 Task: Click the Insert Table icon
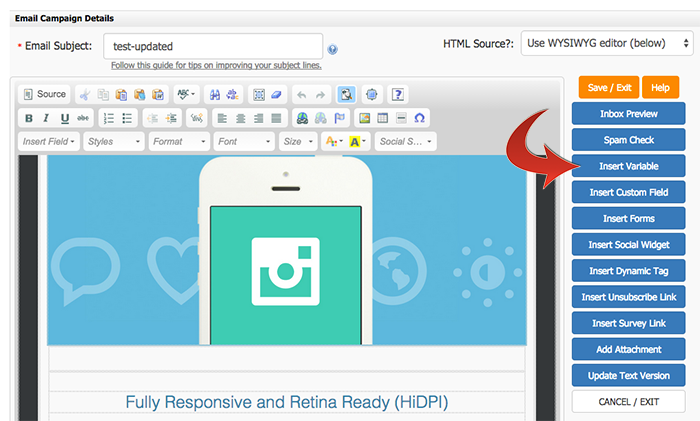click(383, 118)
